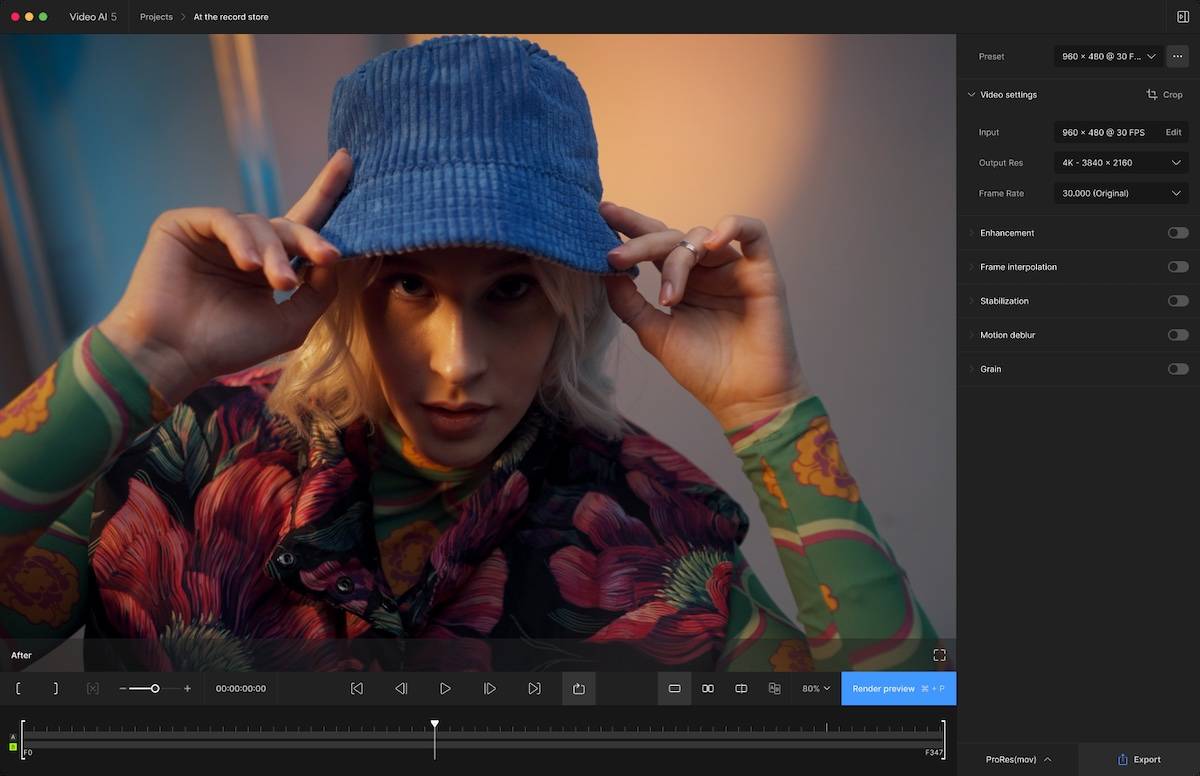Toggle the right sidebar panel icon
The image size is (1200, 776).
1183,17
